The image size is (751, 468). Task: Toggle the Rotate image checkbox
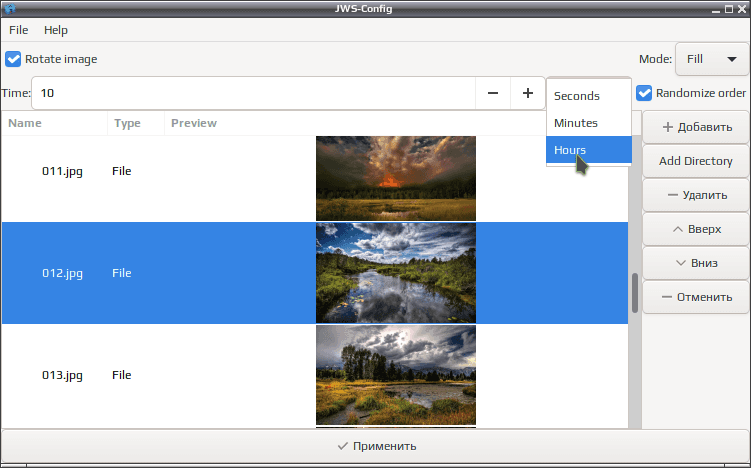(x=13, y=59)
